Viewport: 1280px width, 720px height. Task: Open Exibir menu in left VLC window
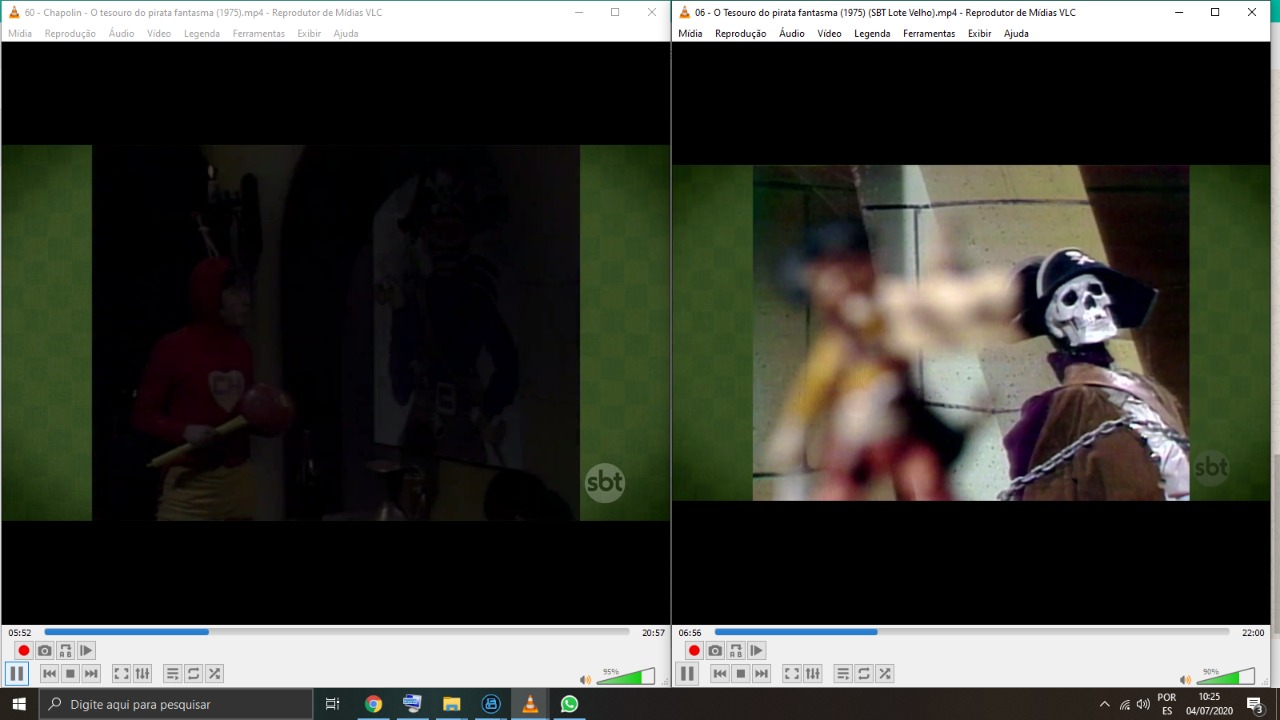[309, 33]
